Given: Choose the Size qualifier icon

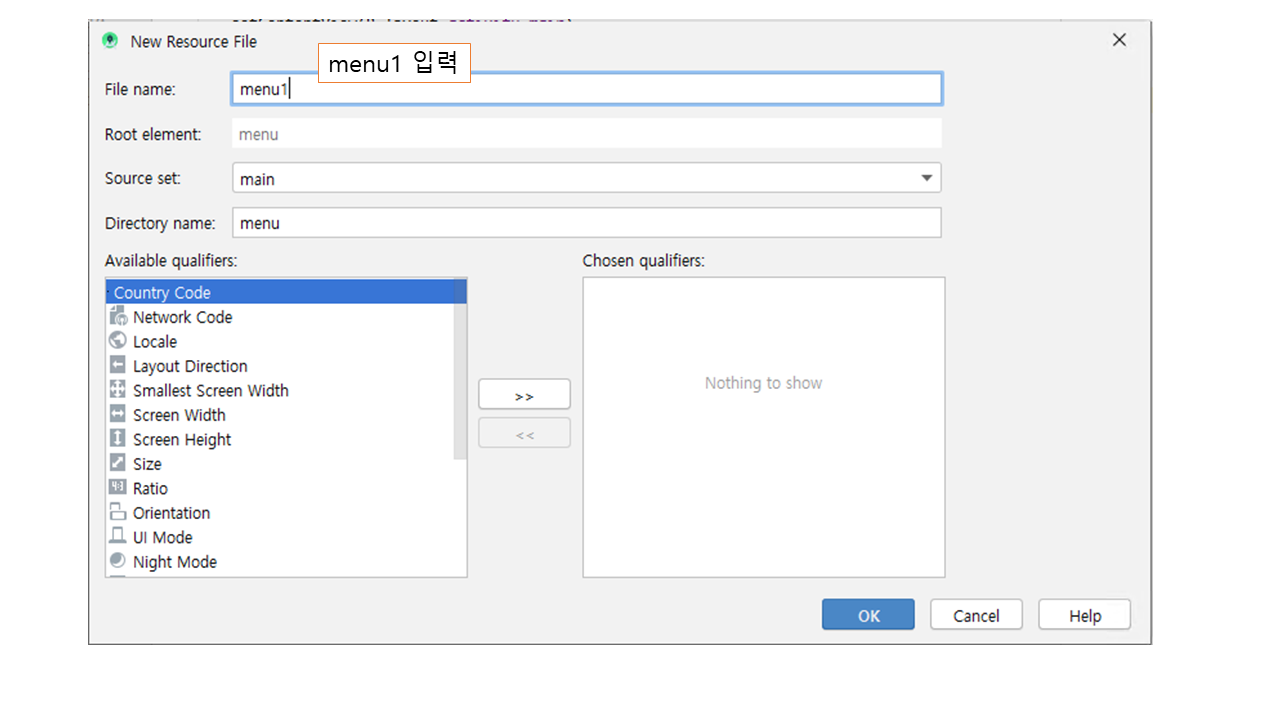Looking at the screenshot, I should pos(118,463).
